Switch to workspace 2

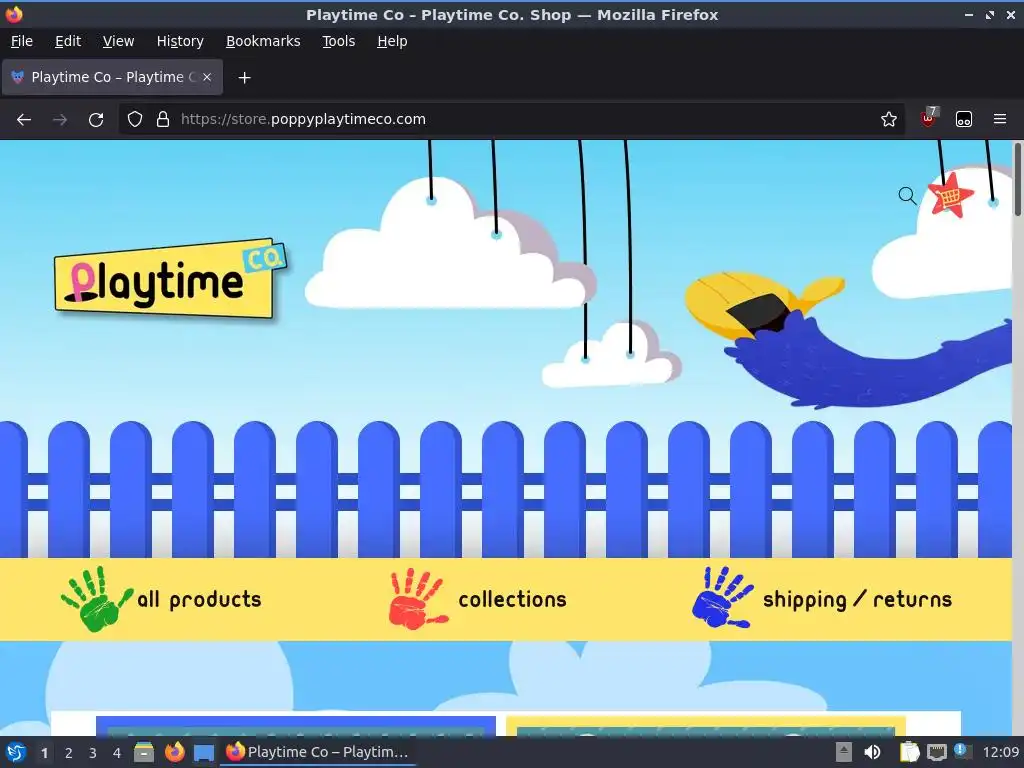click(69, 753)
